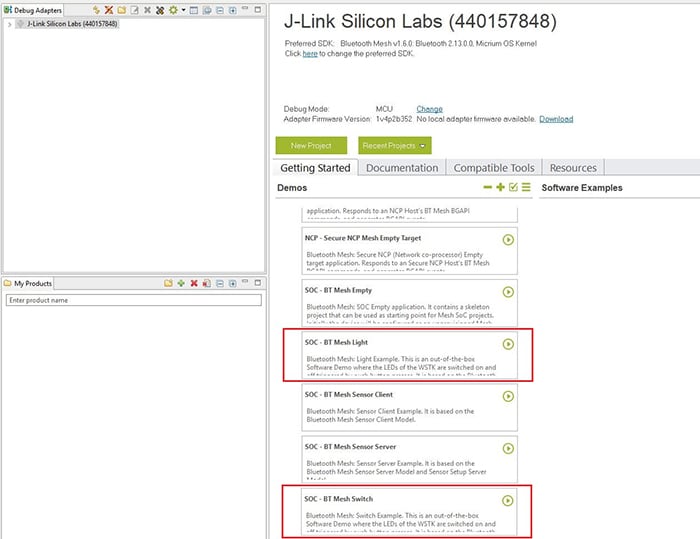Image resolution: width=700 pixels, height=539 pixels.
Task: Click the Download adapter firmware link
Action: [x=556, y=119]
